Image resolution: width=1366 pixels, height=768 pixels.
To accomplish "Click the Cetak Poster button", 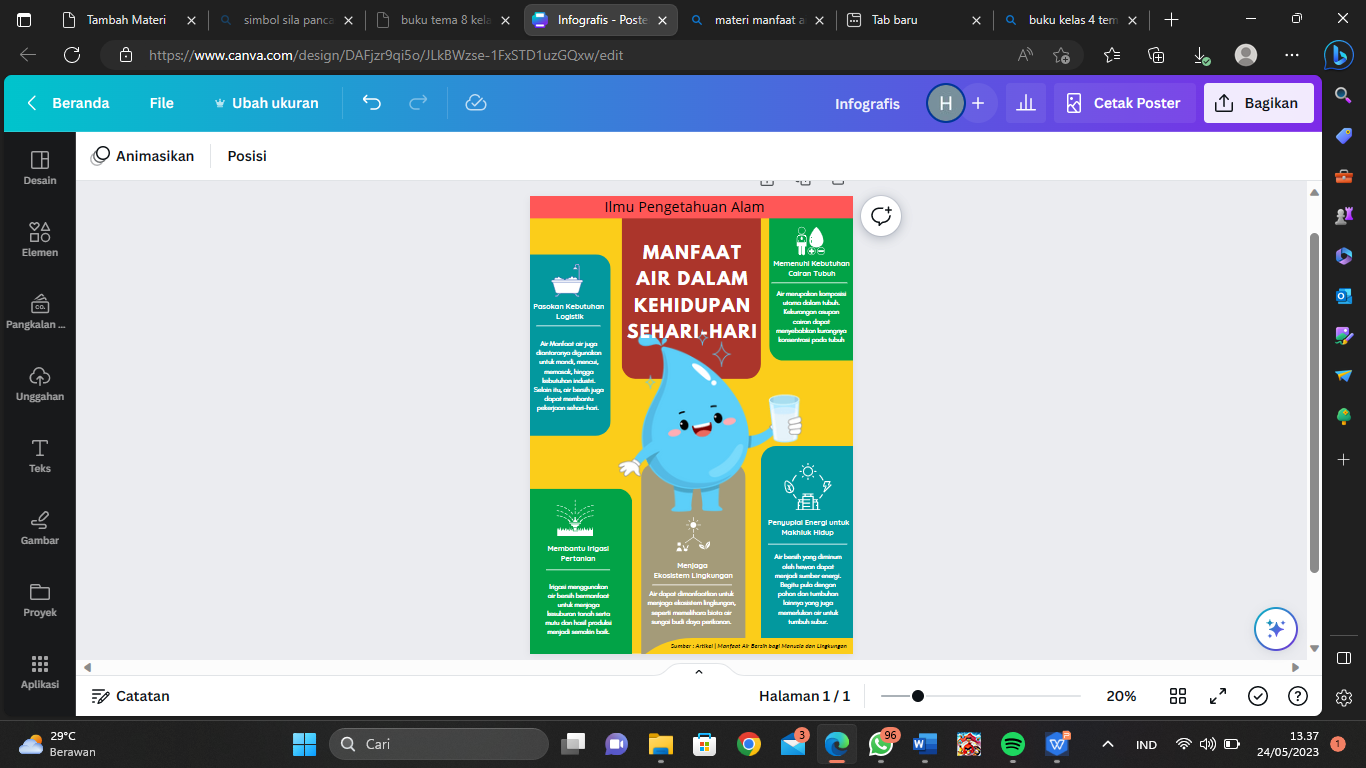I will [1124, 103].
